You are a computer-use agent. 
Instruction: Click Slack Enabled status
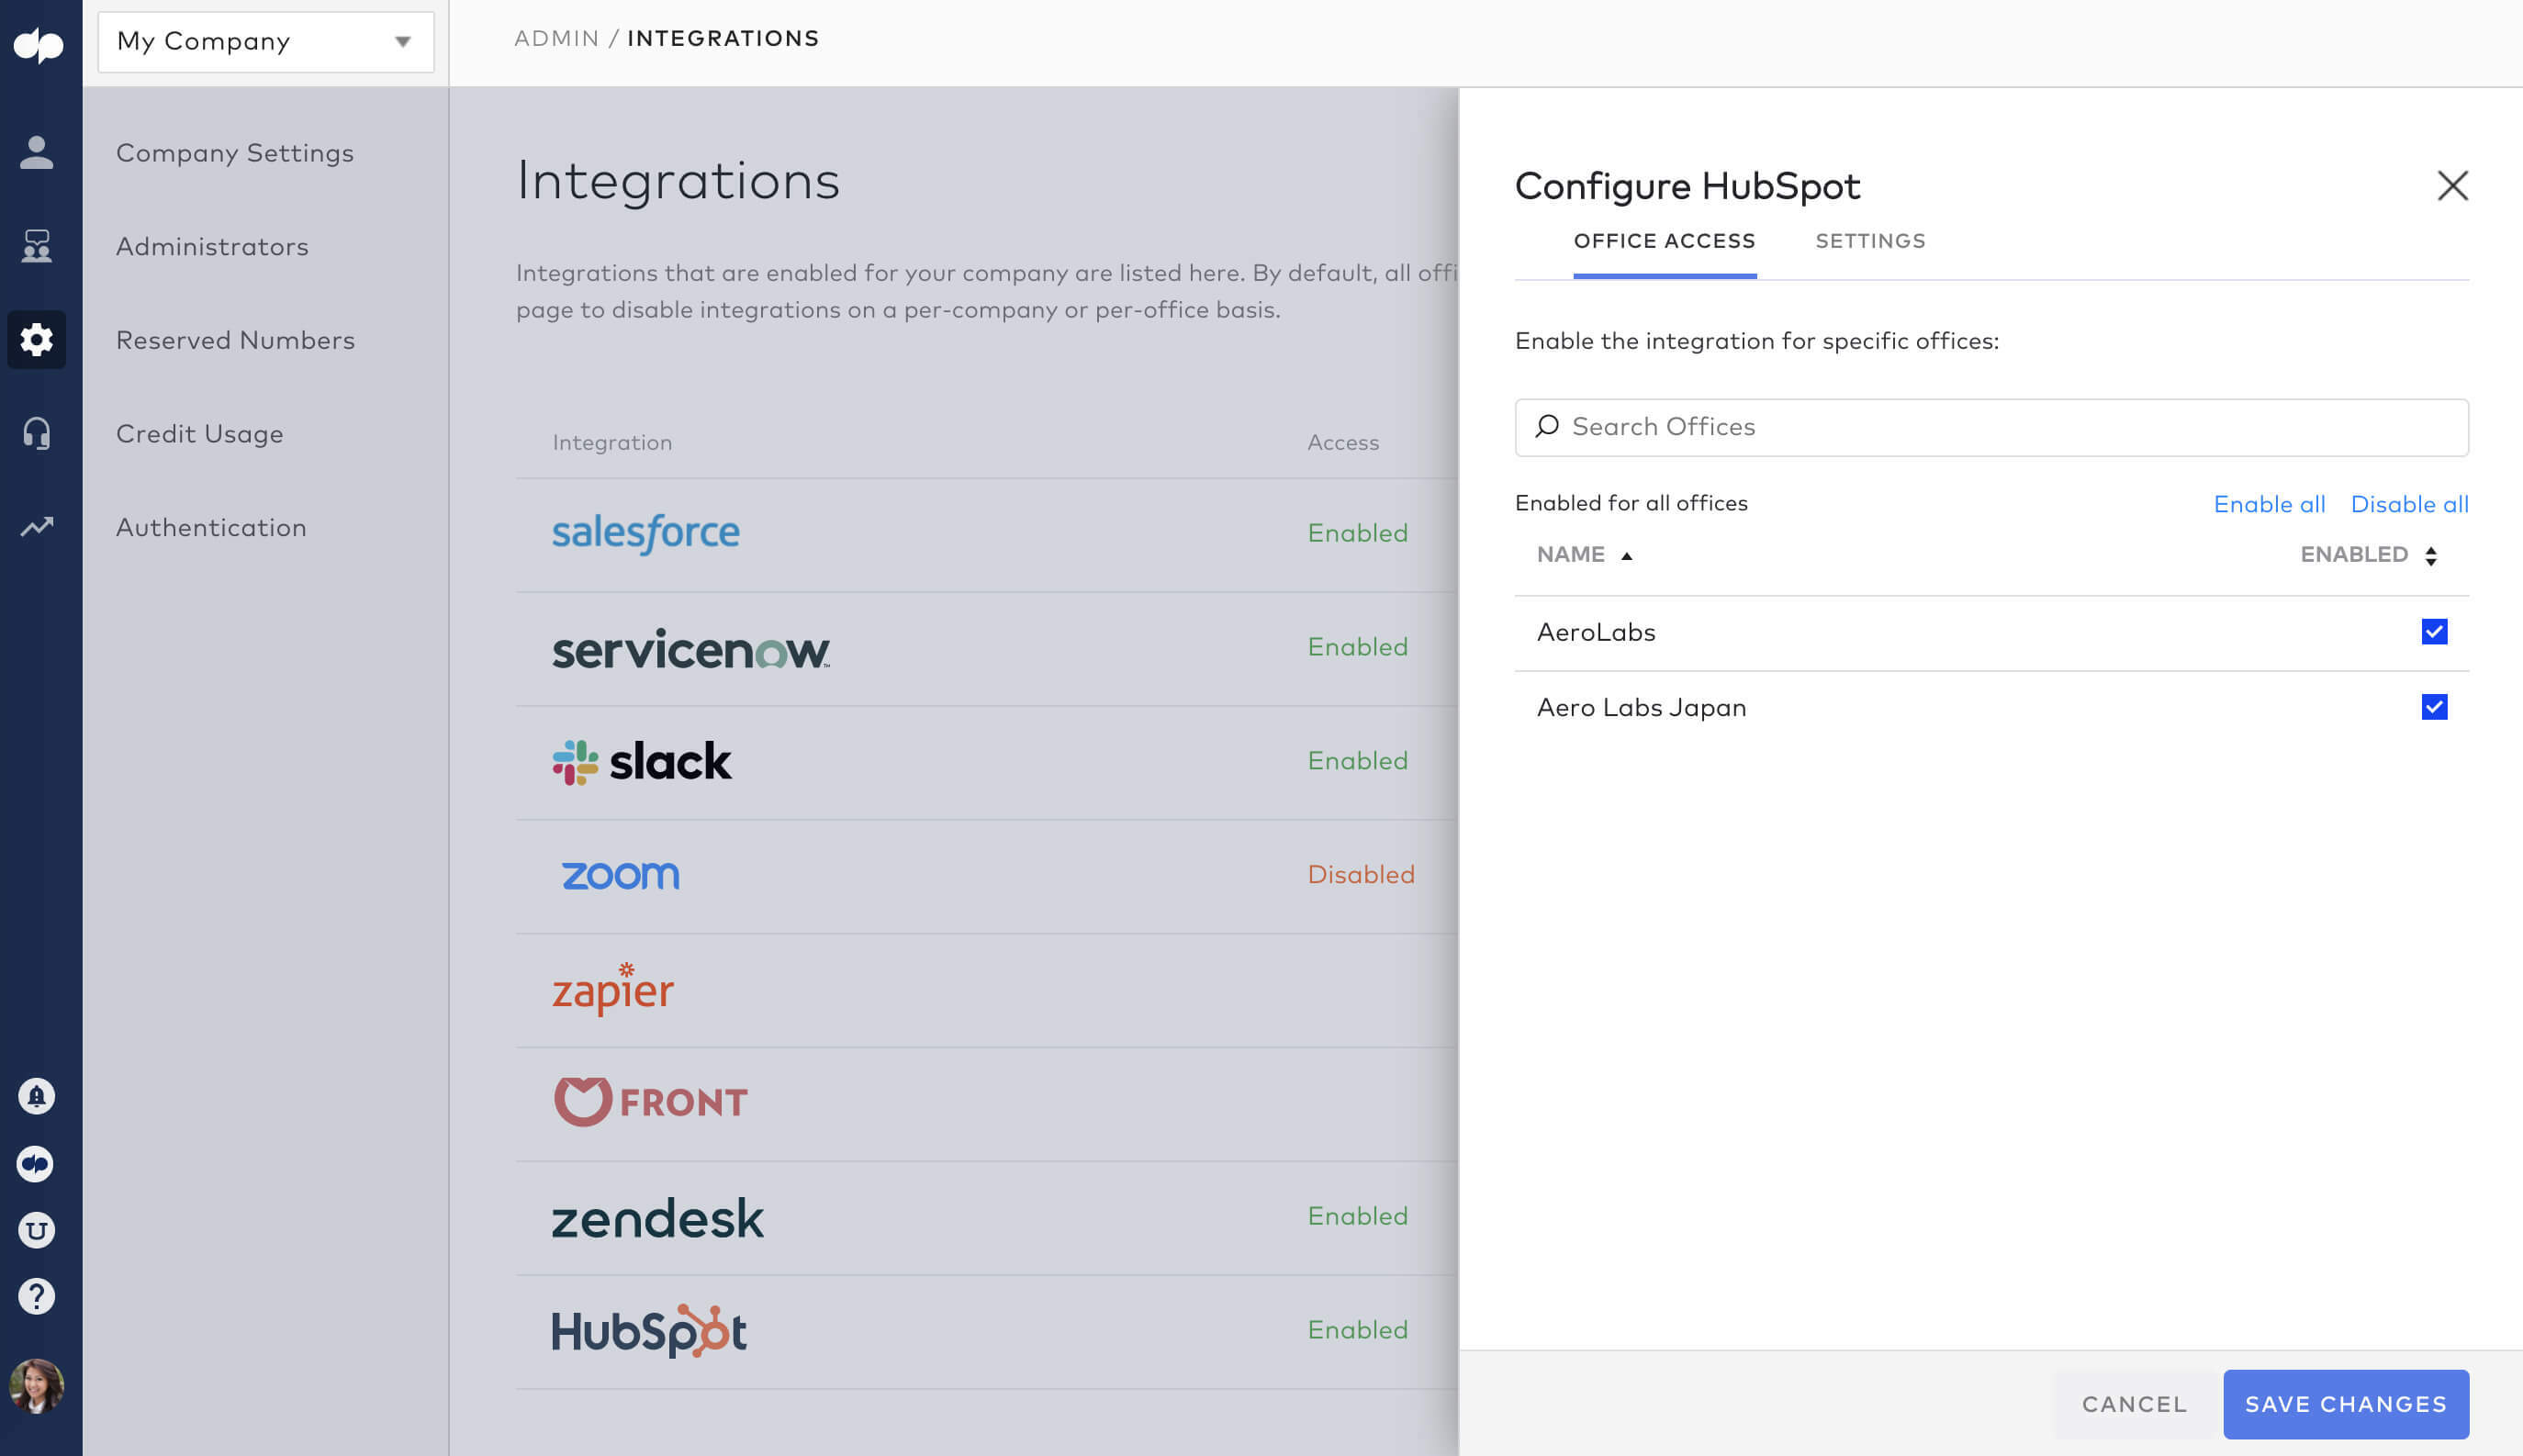point(1357,761)
